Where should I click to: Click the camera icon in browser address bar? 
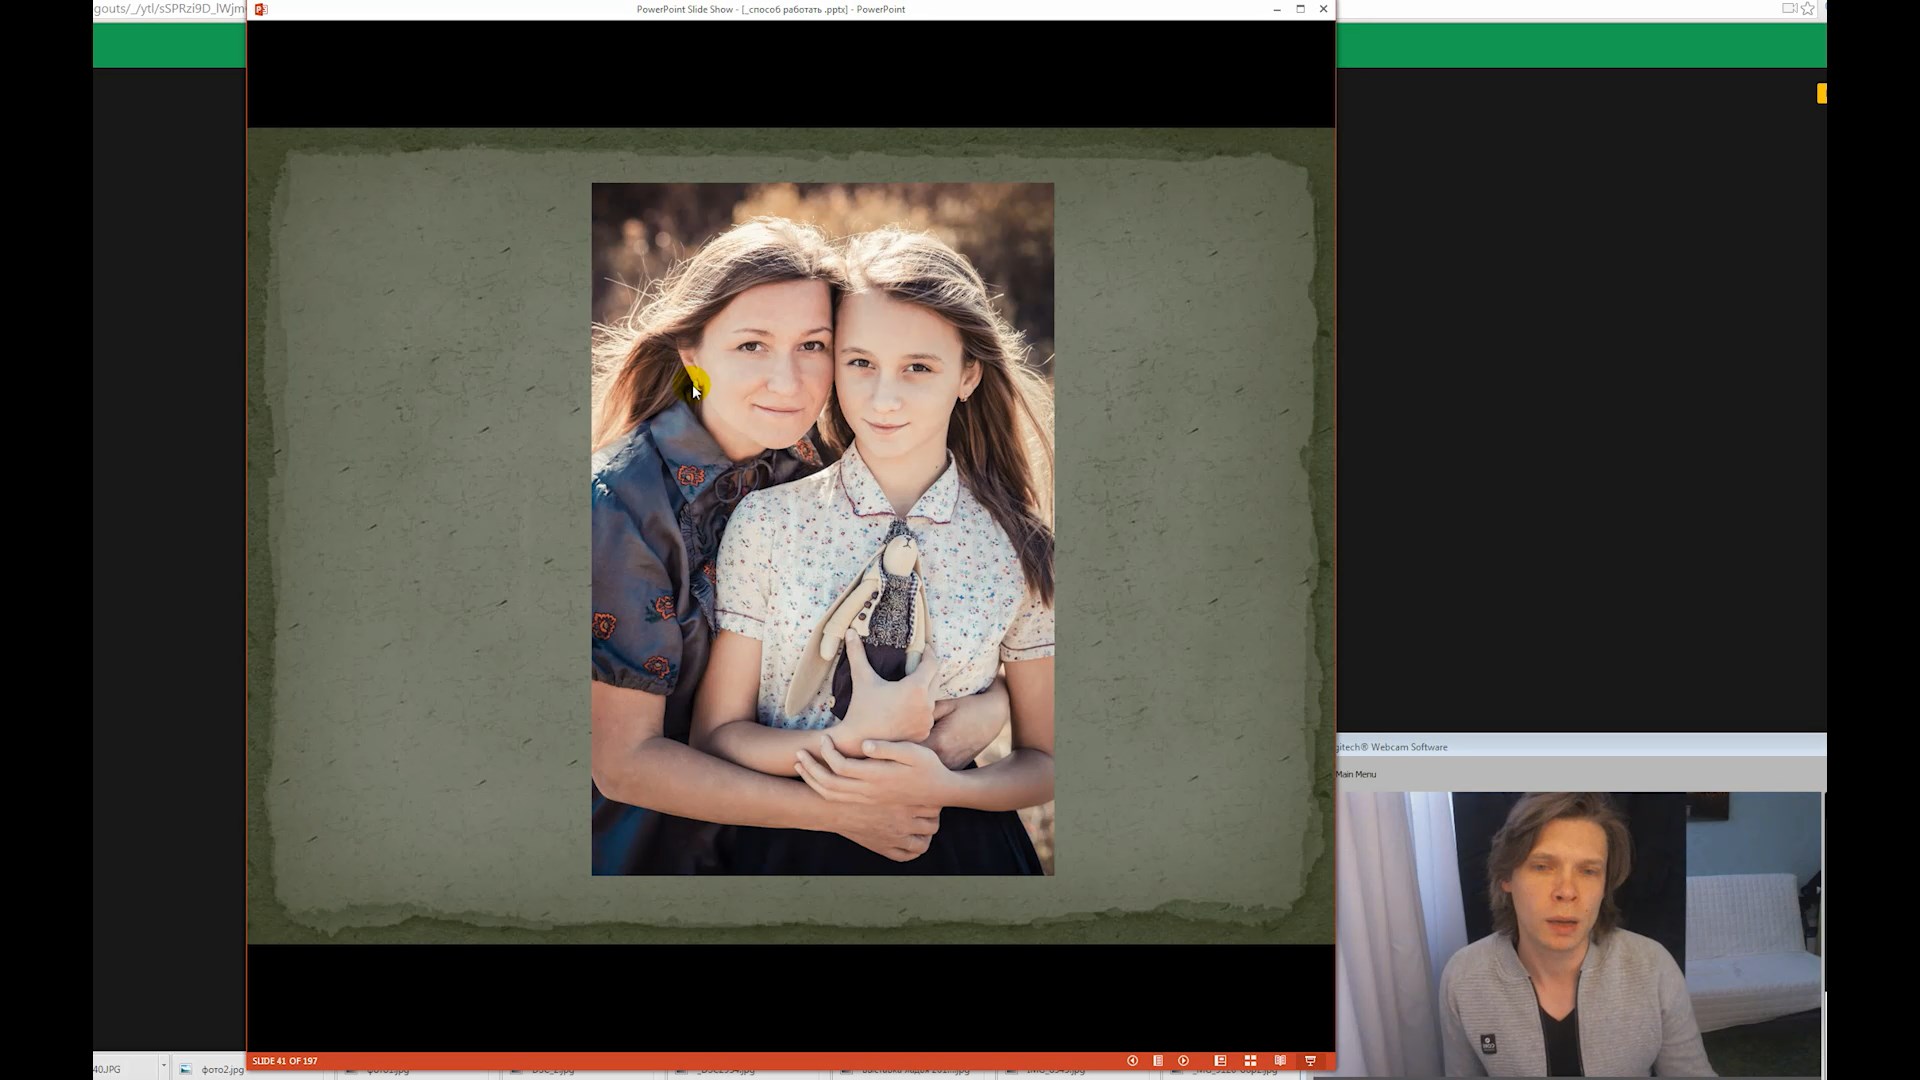point(1789,9)
